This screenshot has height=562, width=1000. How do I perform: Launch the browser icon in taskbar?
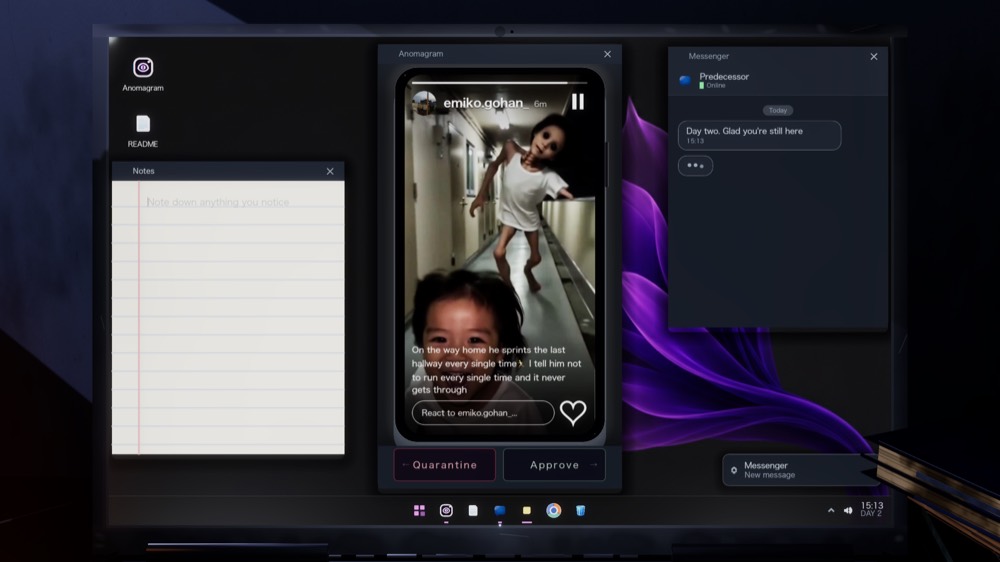tap(554, 510)
